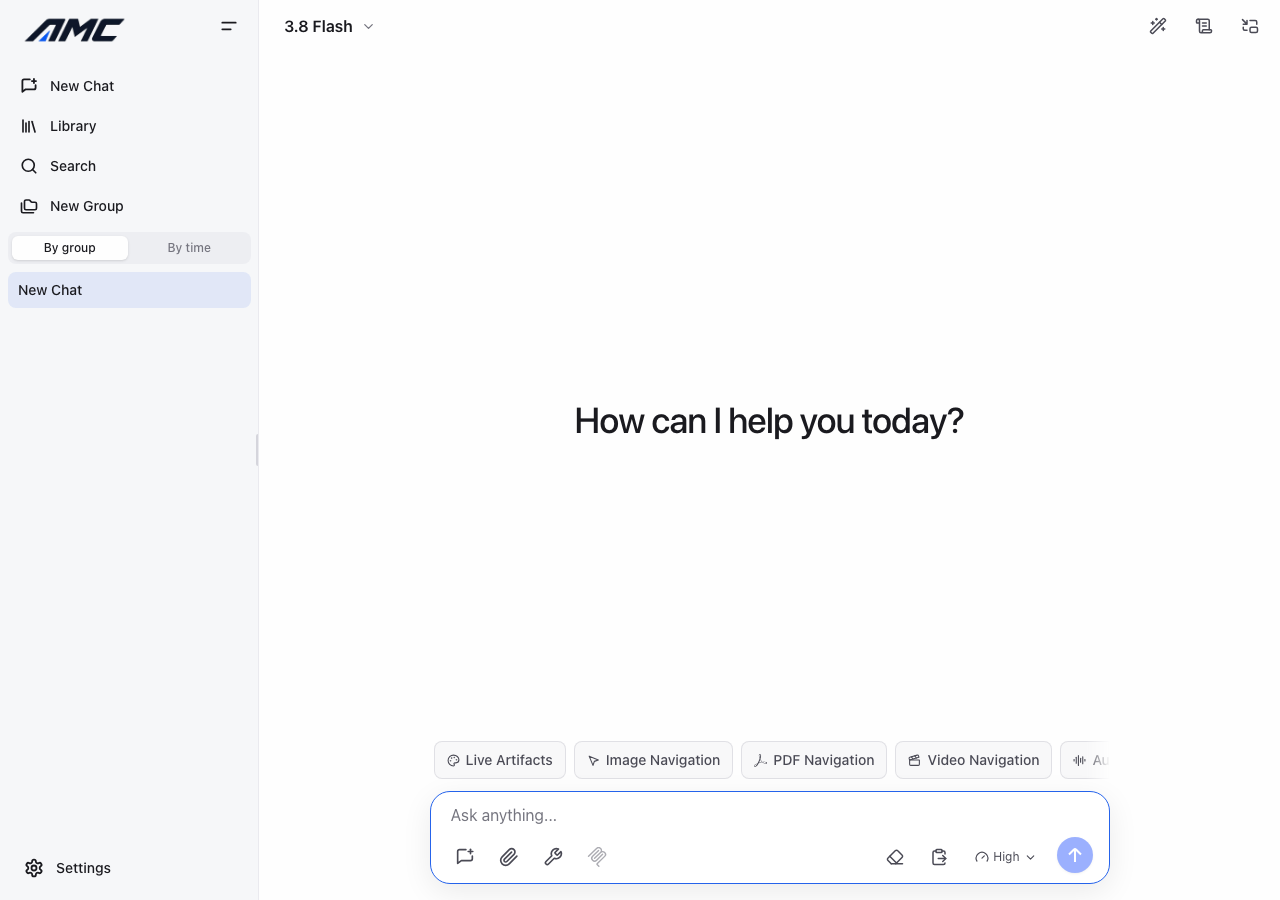Open the scroll document icon in the top right

(x=1204, y=26)
